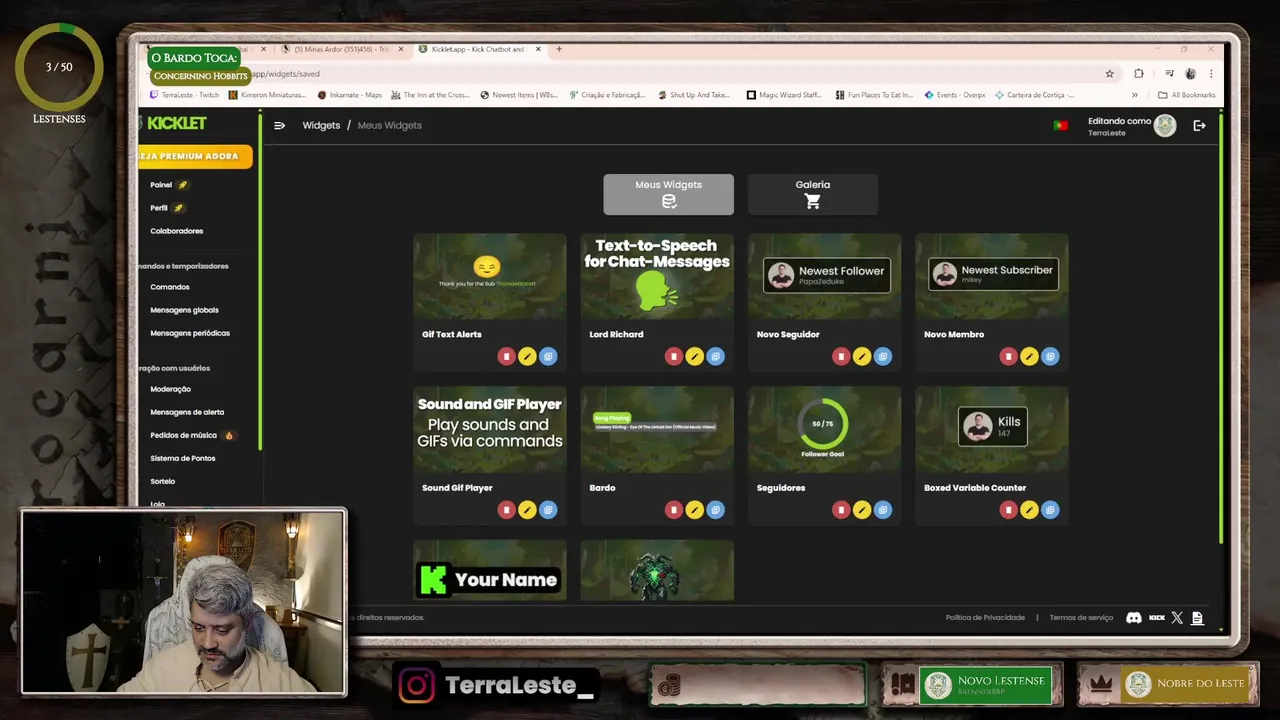1280x720 pixels.
Task: Bookmark this page with the star icon
Action: pos(1109,73)
